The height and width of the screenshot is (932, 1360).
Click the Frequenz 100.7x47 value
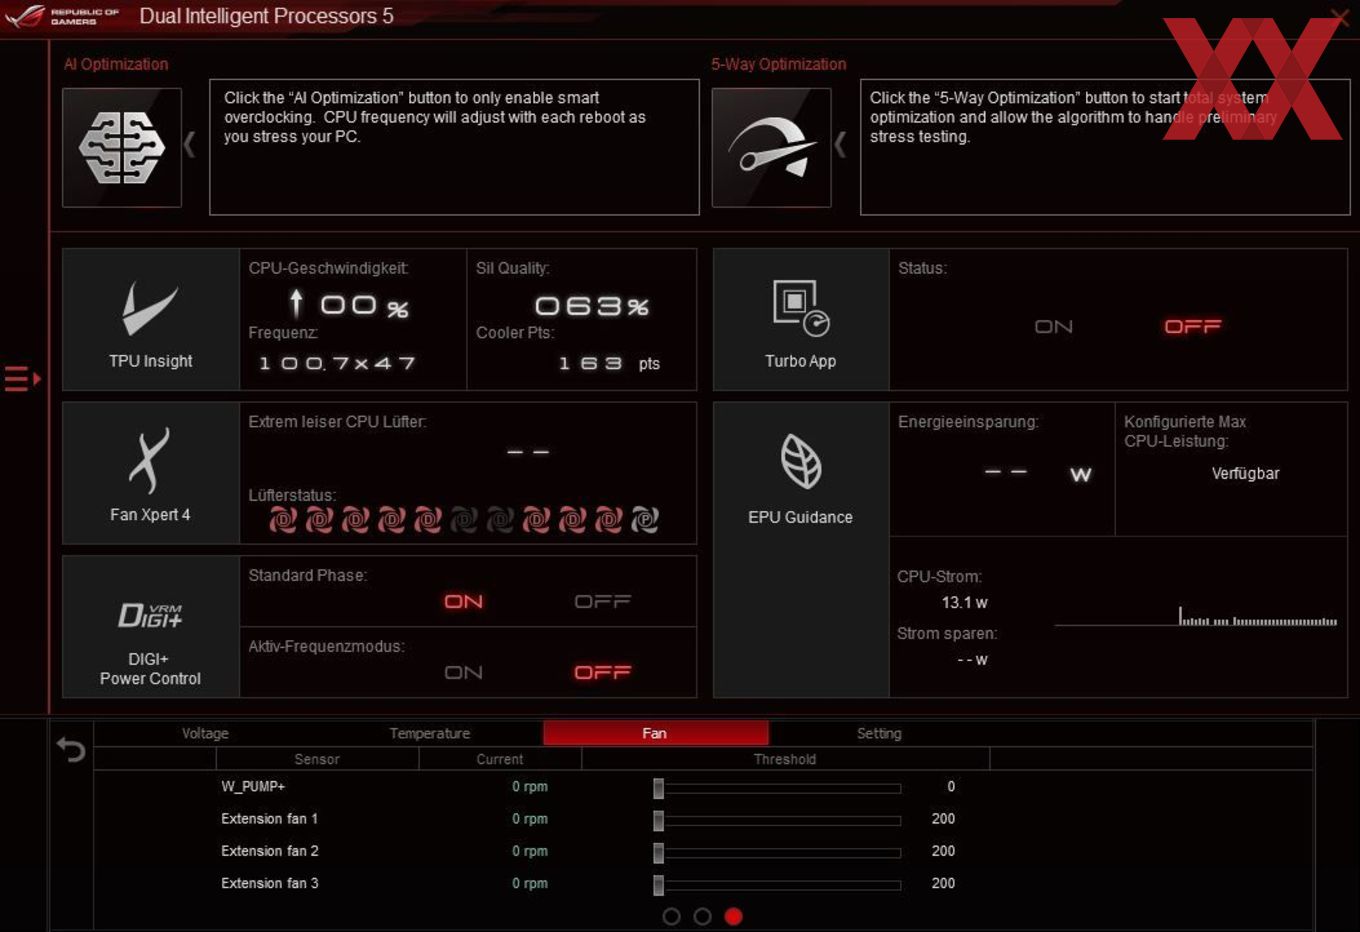337,363
